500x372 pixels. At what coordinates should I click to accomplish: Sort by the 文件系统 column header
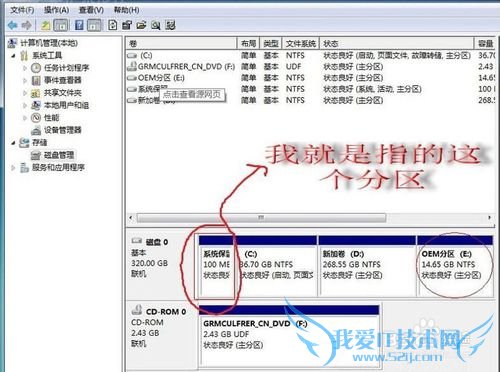coord(301,43)
